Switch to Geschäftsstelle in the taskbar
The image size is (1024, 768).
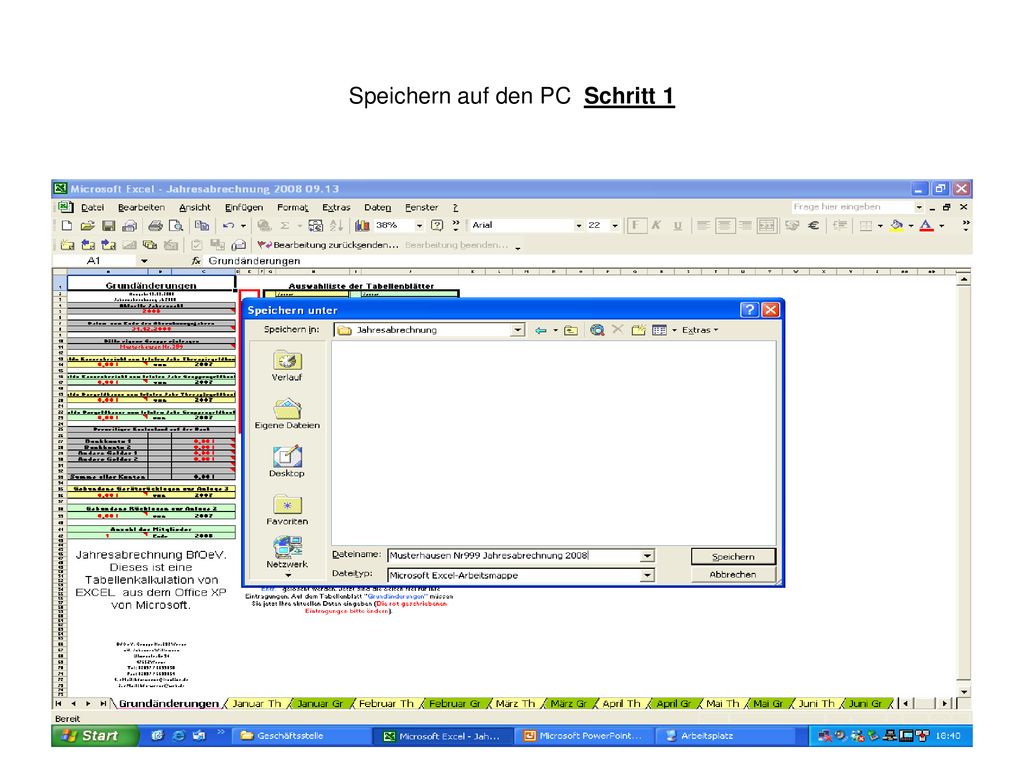299,736
